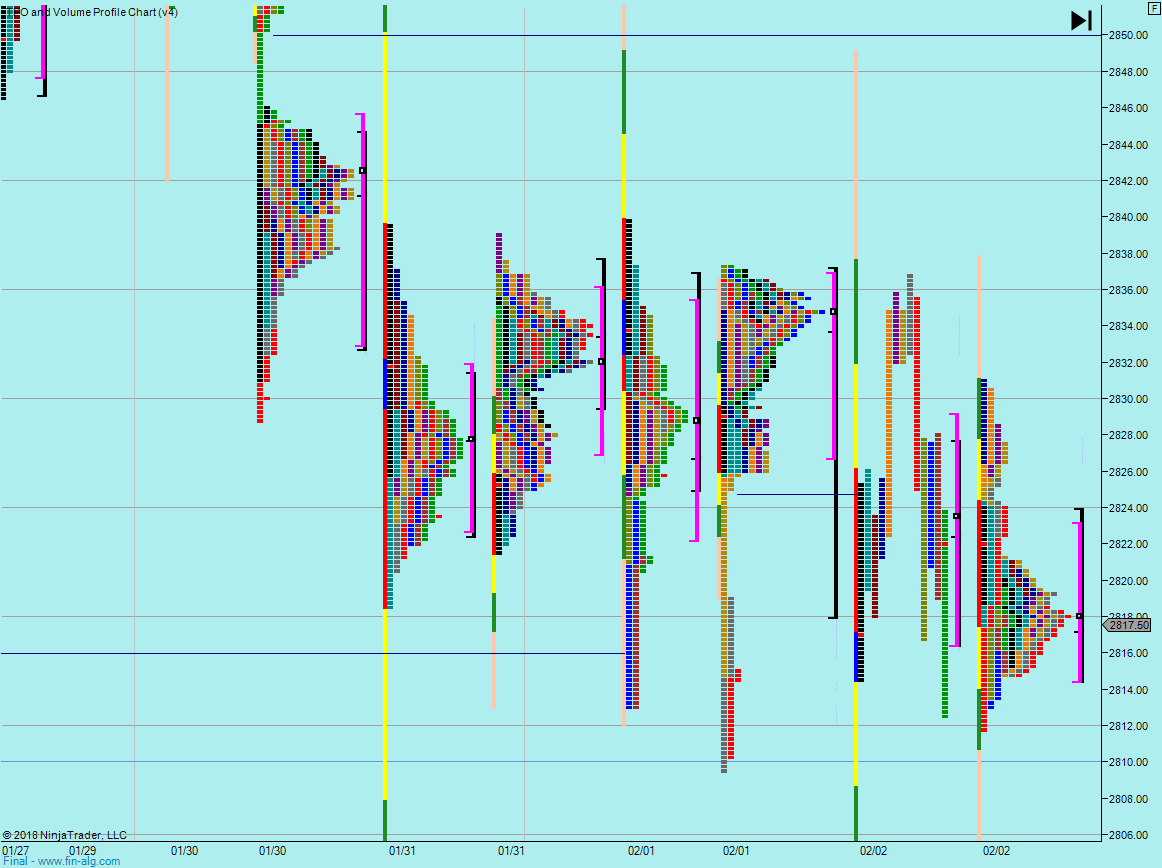Image resolution: width=1162 pixels, height=868 pixels.
Task: Click the TPO and Volume Profile Chart title
Action: pos(91,12)
